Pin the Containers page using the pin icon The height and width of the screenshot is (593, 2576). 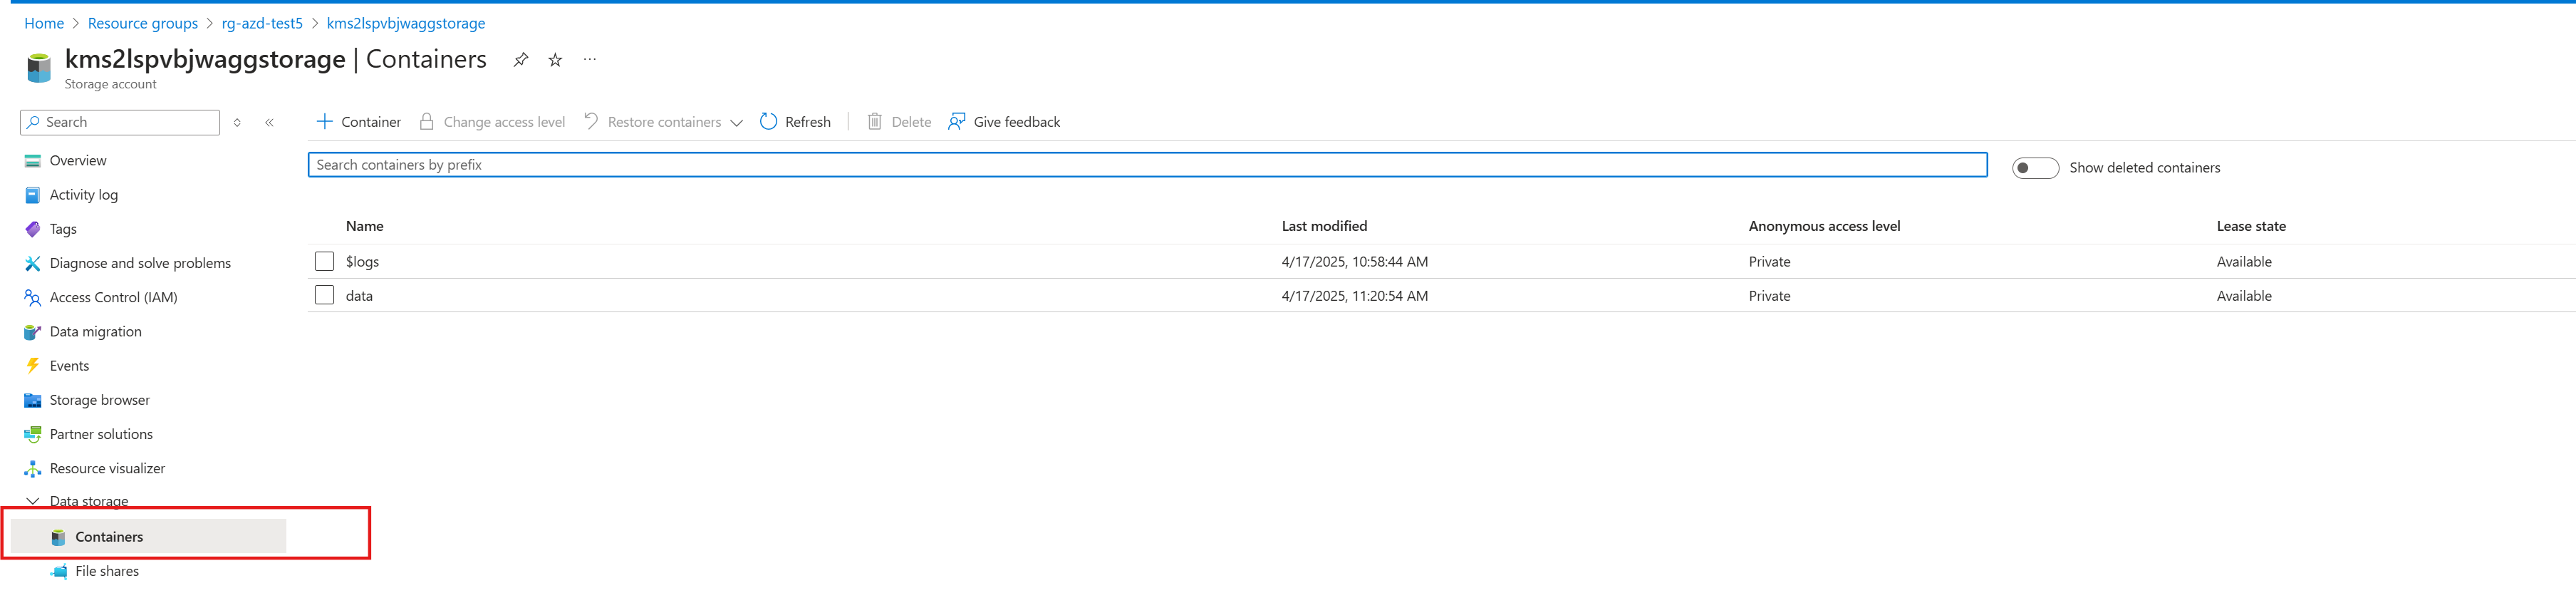[x=520, y=60]
